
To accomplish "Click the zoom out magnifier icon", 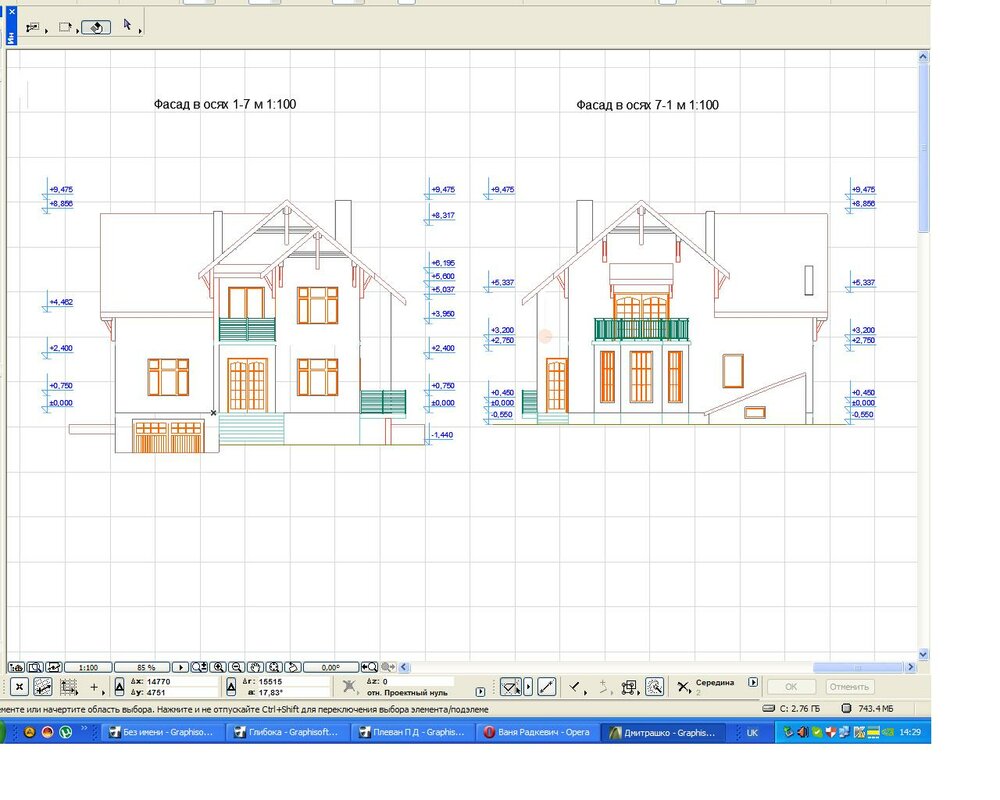I will [x=237, y=667].
